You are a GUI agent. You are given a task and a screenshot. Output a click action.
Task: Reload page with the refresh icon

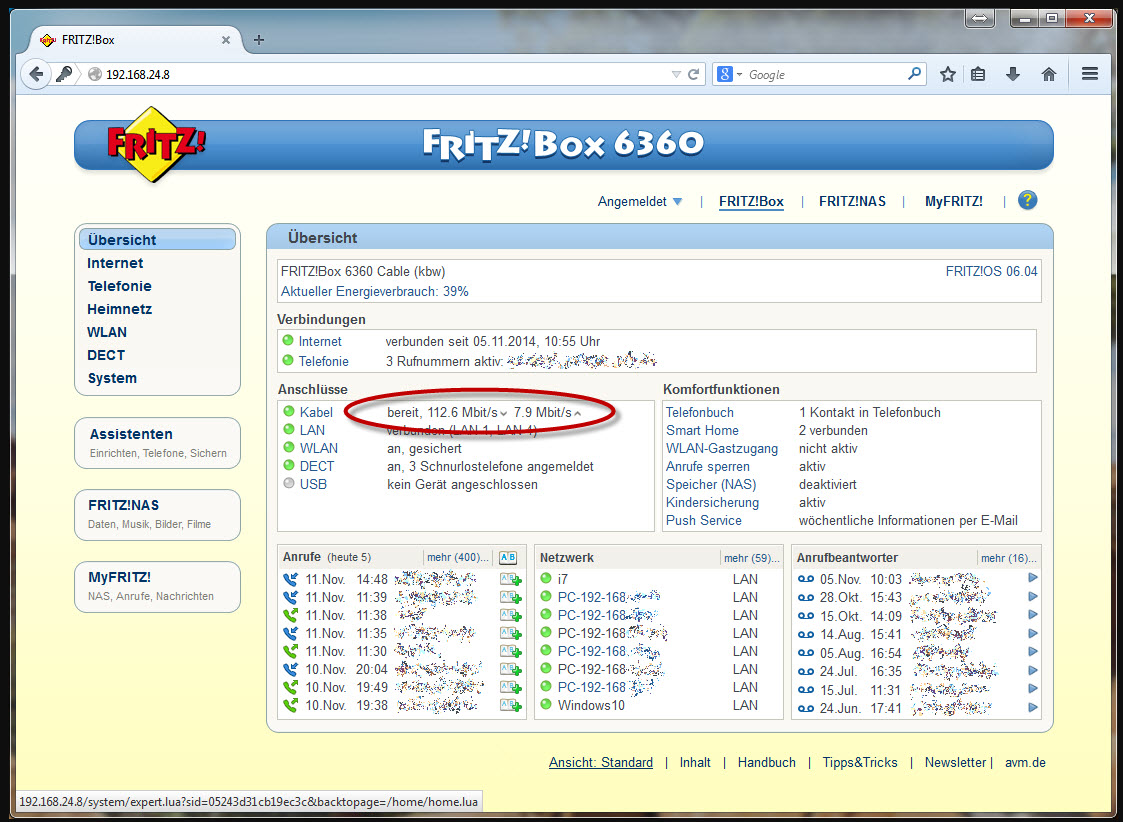pyautogui.click(x=693, y=74)
